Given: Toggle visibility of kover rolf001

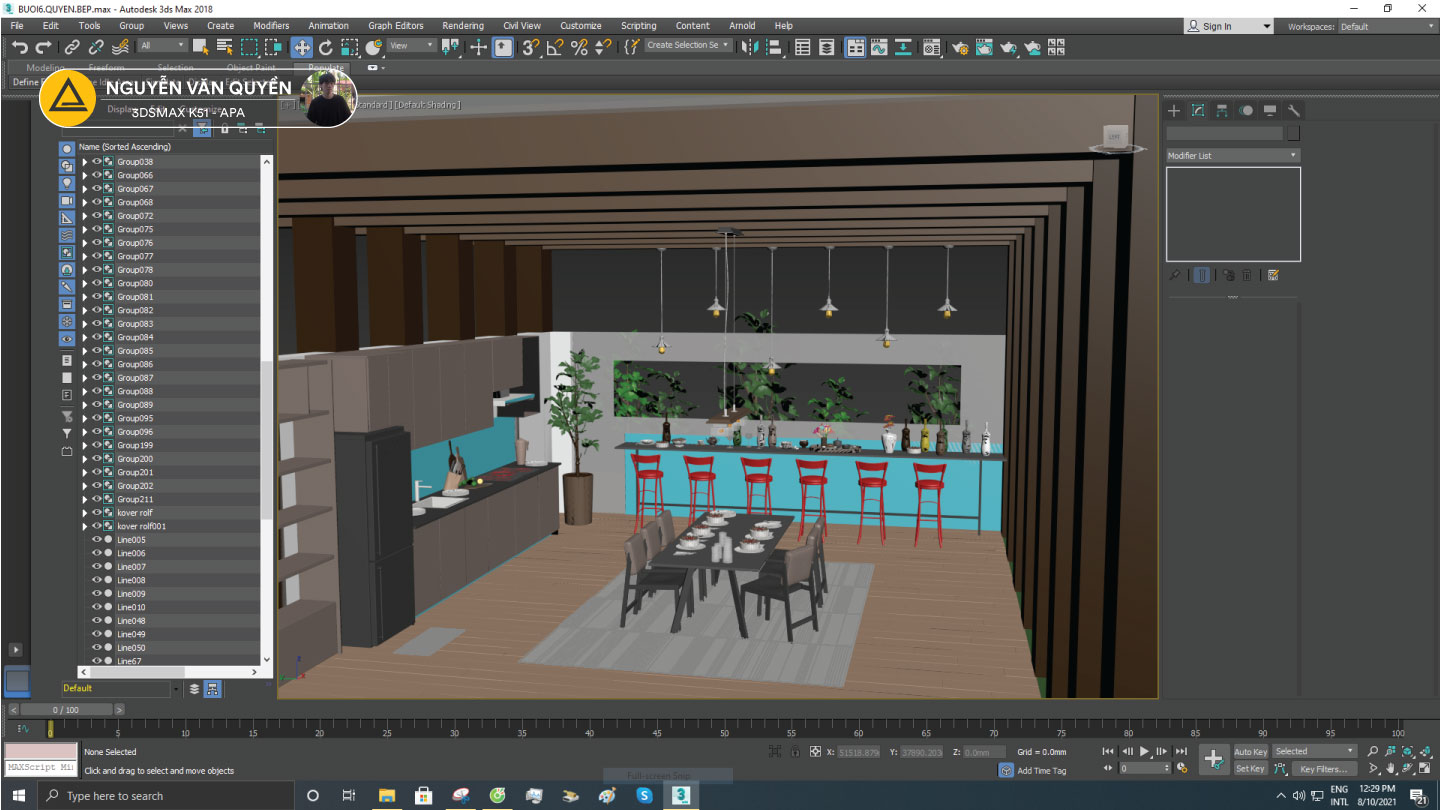Looking at the screenshot, I should point(97,526).
